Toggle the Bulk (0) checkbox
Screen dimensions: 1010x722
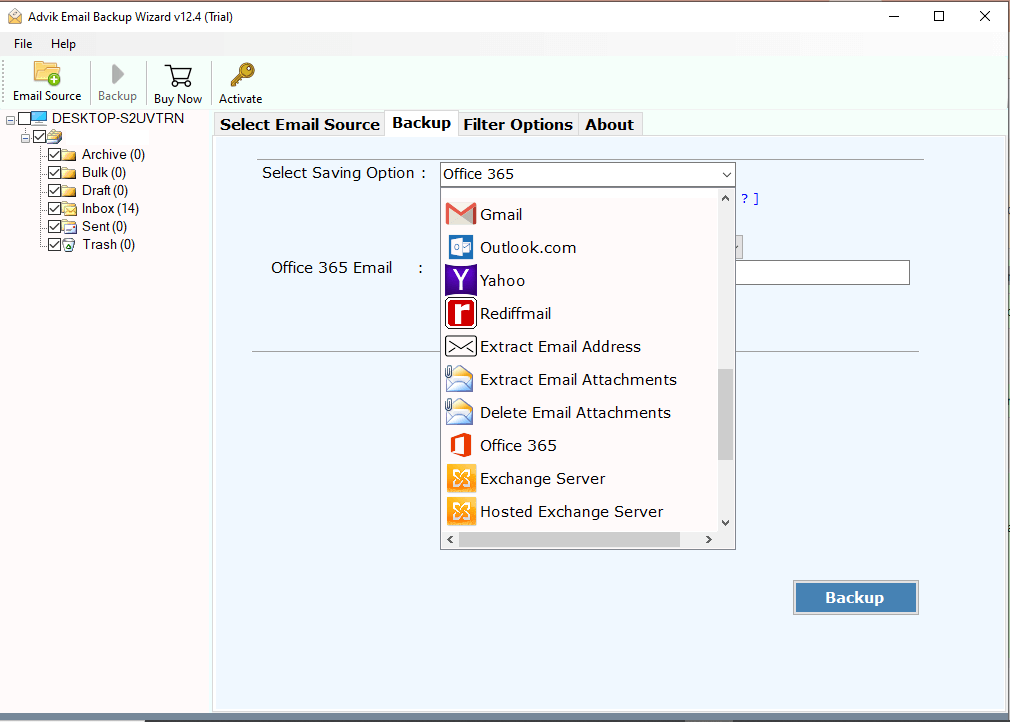pyautogui.click(x=54, y=173)
